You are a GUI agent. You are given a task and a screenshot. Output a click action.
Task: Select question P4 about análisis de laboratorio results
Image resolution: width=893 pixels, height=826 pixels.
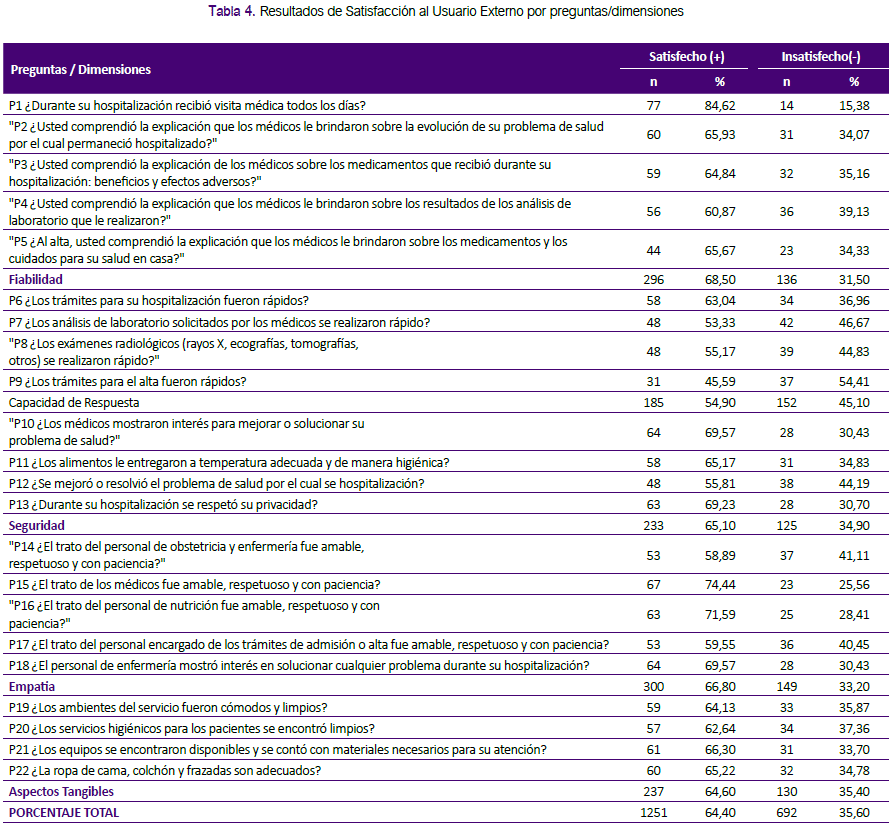tap(290, 212)
